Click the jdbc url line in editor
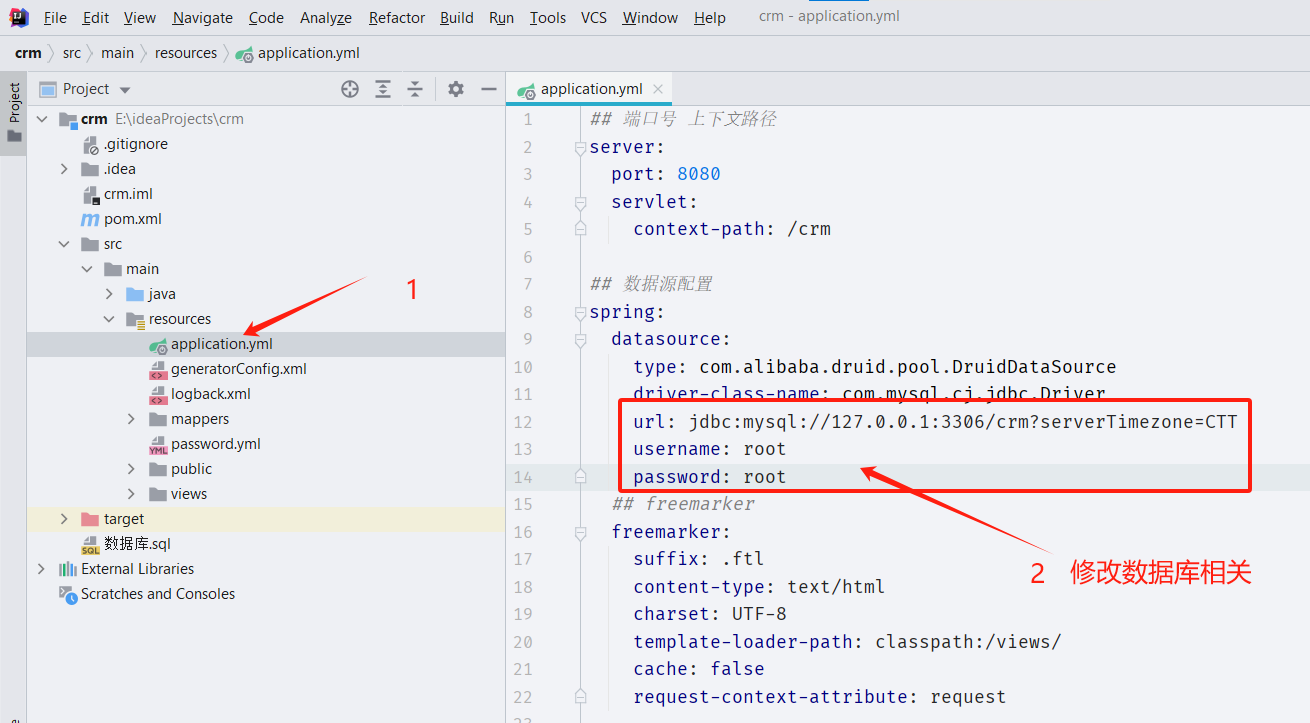Viewport: 1310px width, 723px height. [x=935, y=422]
